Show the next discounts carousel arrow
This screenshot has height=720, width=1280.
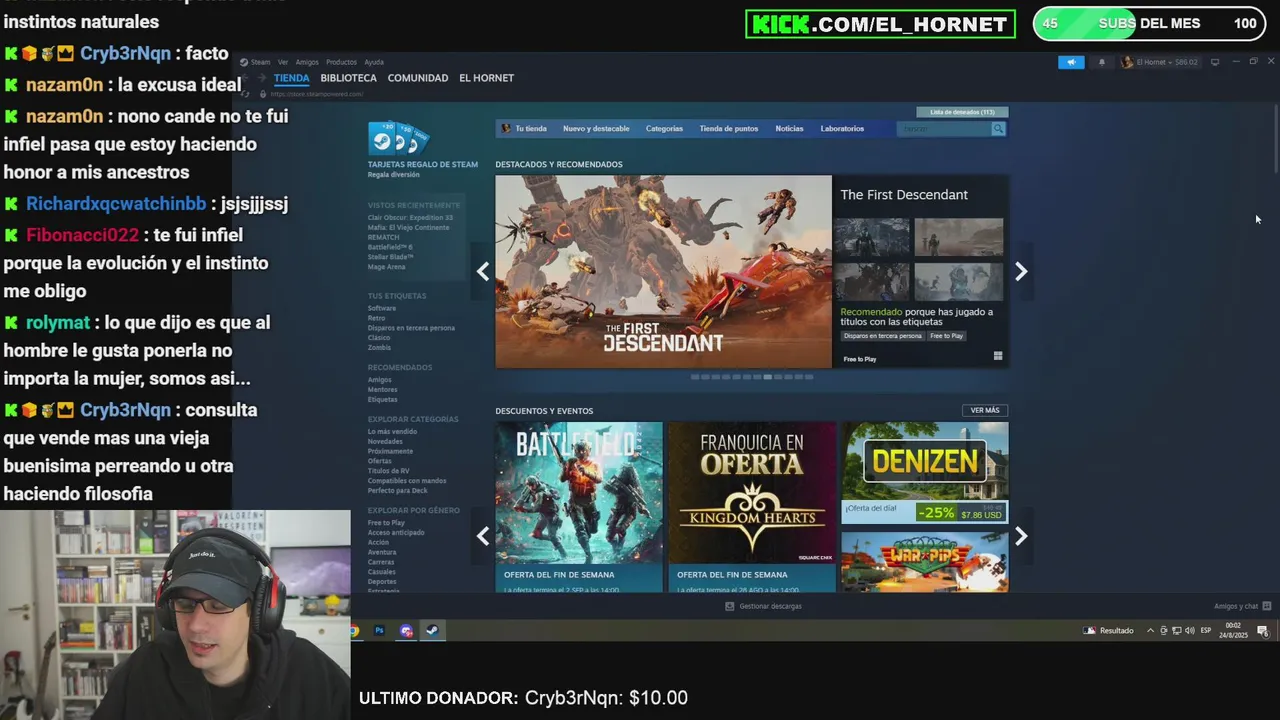tap(1021, 537)
